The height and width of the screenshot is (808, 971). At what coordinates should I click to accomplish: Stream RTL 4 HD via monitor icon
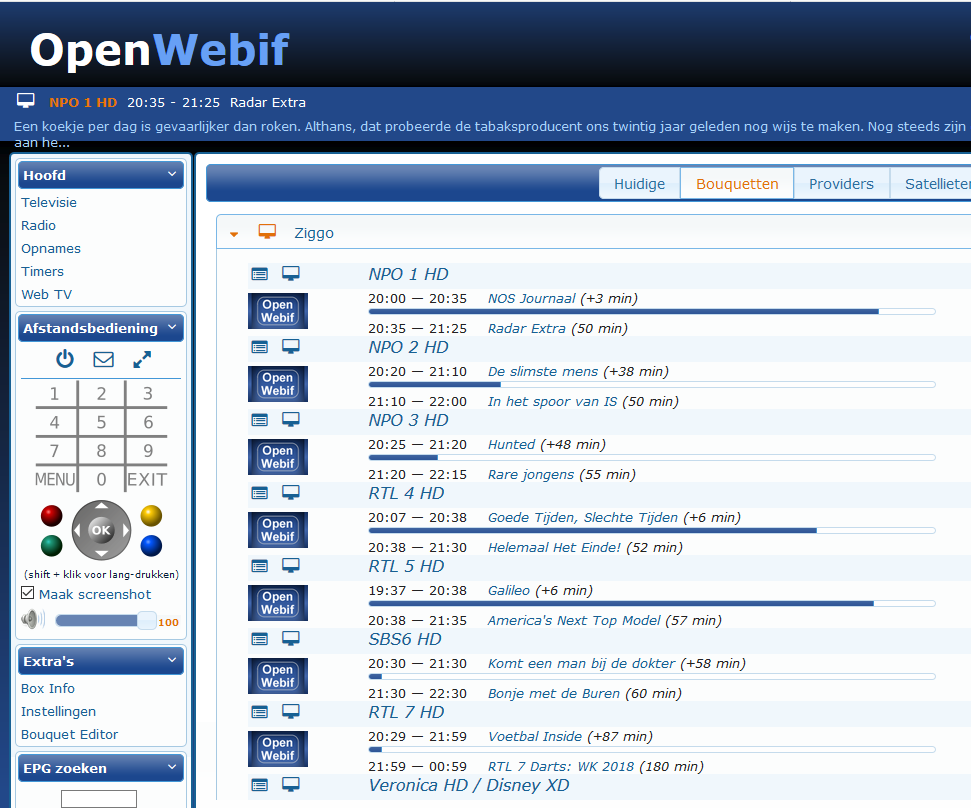(290, 492)
